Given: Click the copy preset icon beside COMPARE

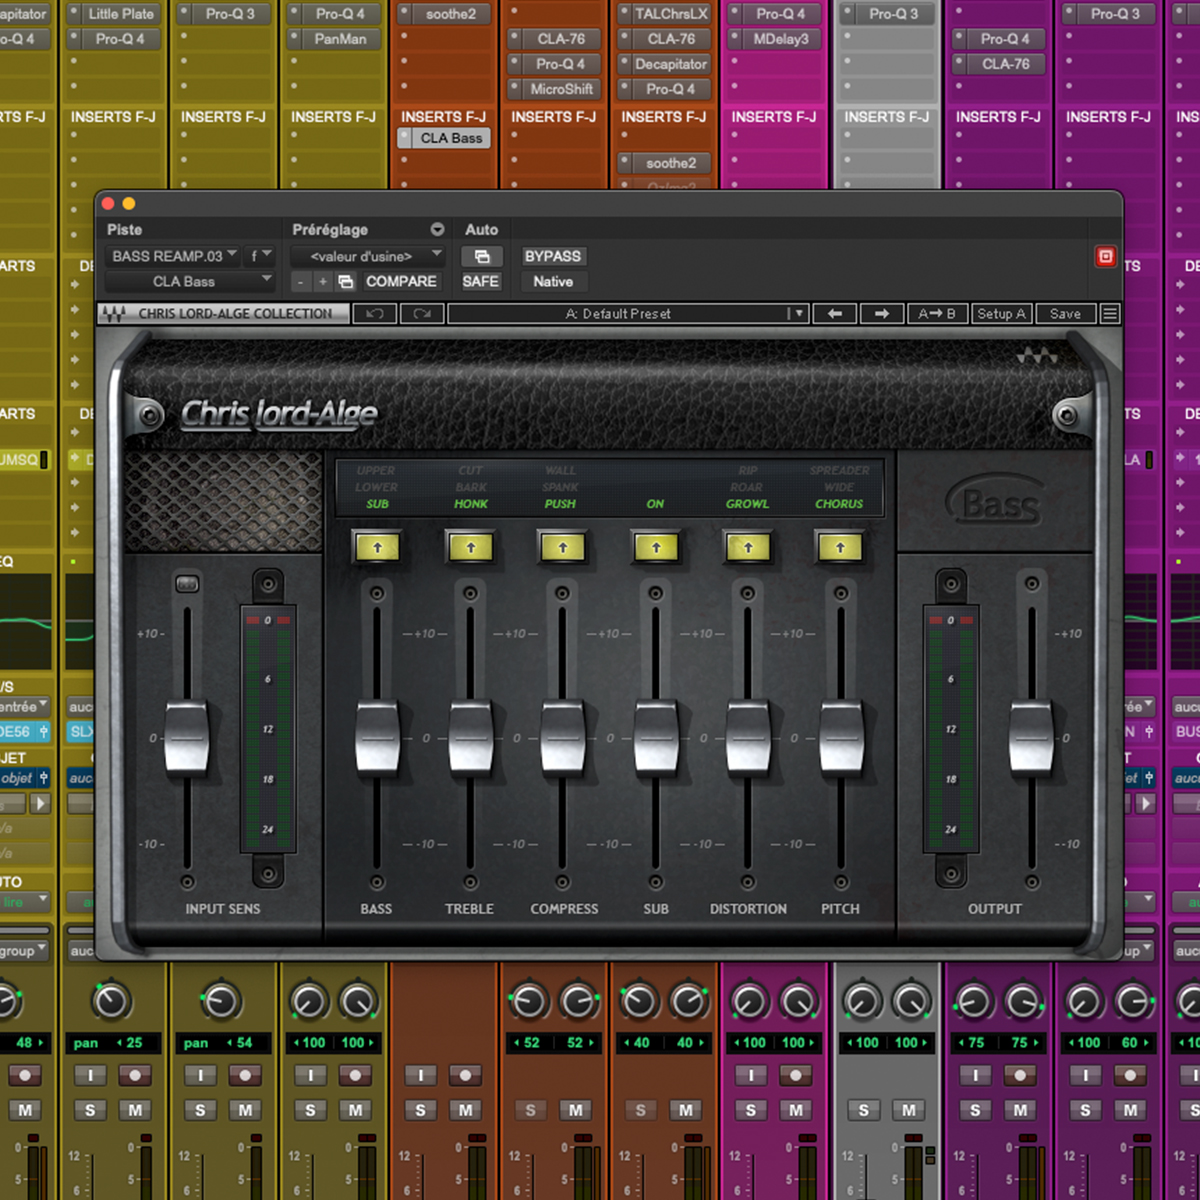Looking at the screenshot, I should click(346, 282).
